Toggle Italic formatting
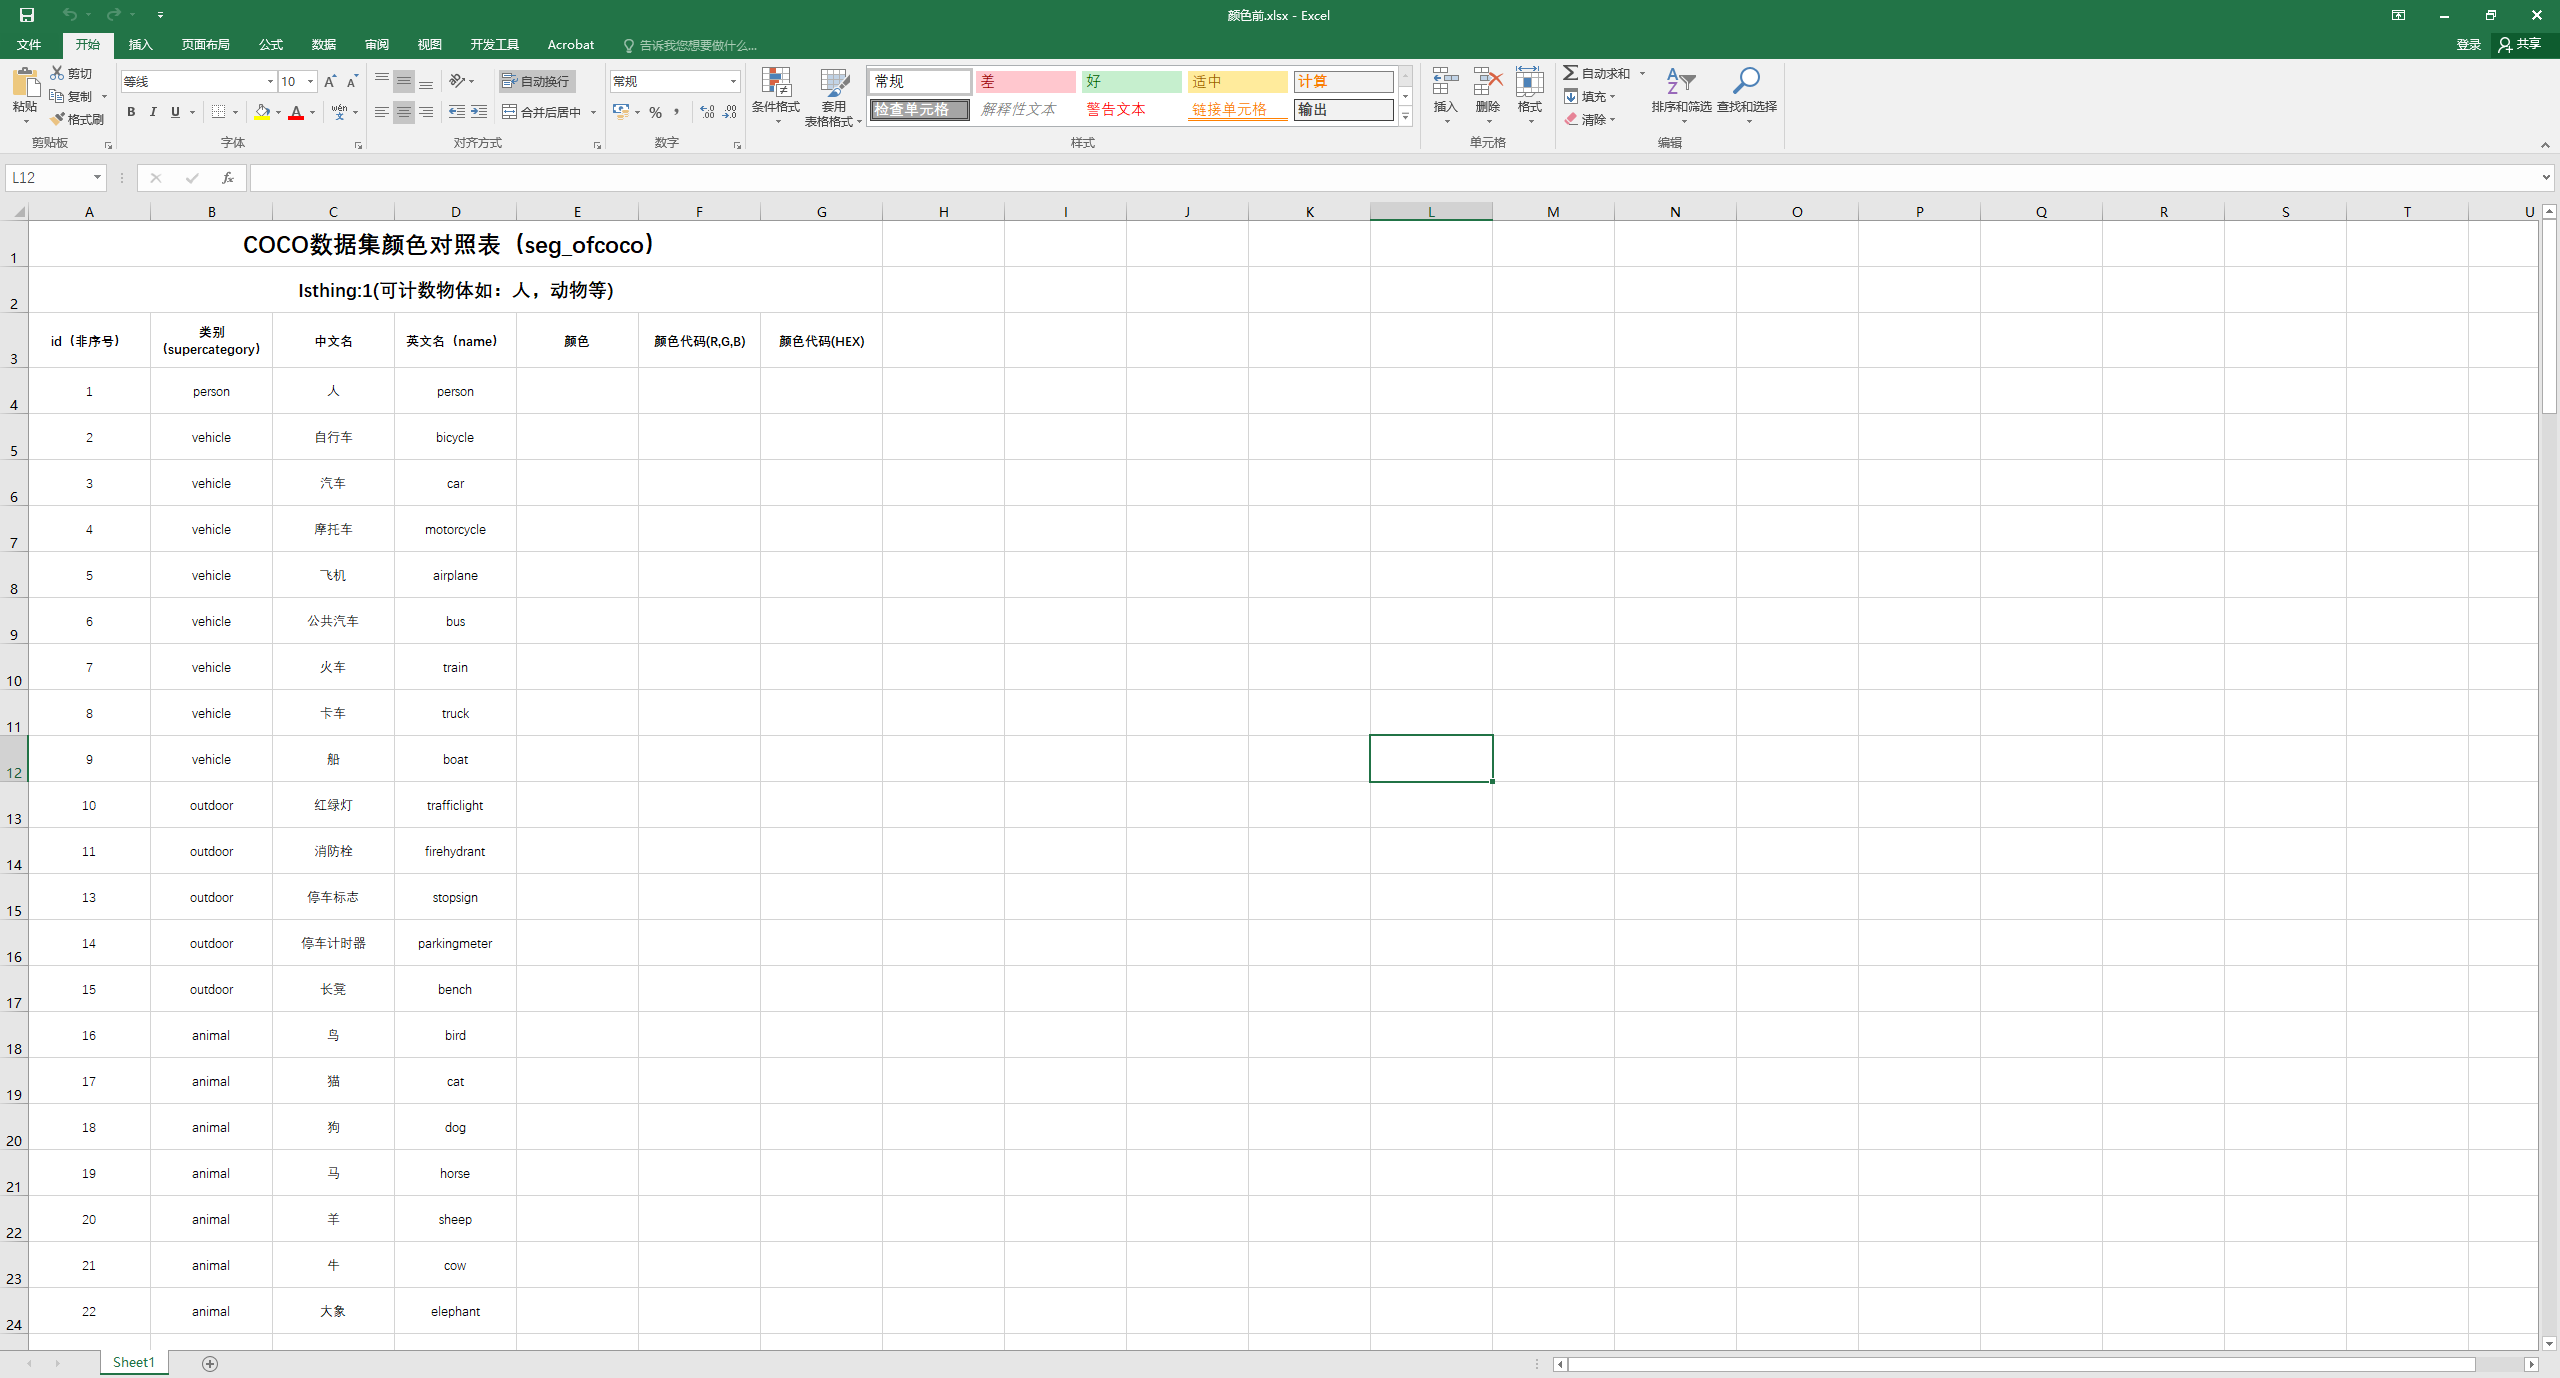 coord(153,112)
